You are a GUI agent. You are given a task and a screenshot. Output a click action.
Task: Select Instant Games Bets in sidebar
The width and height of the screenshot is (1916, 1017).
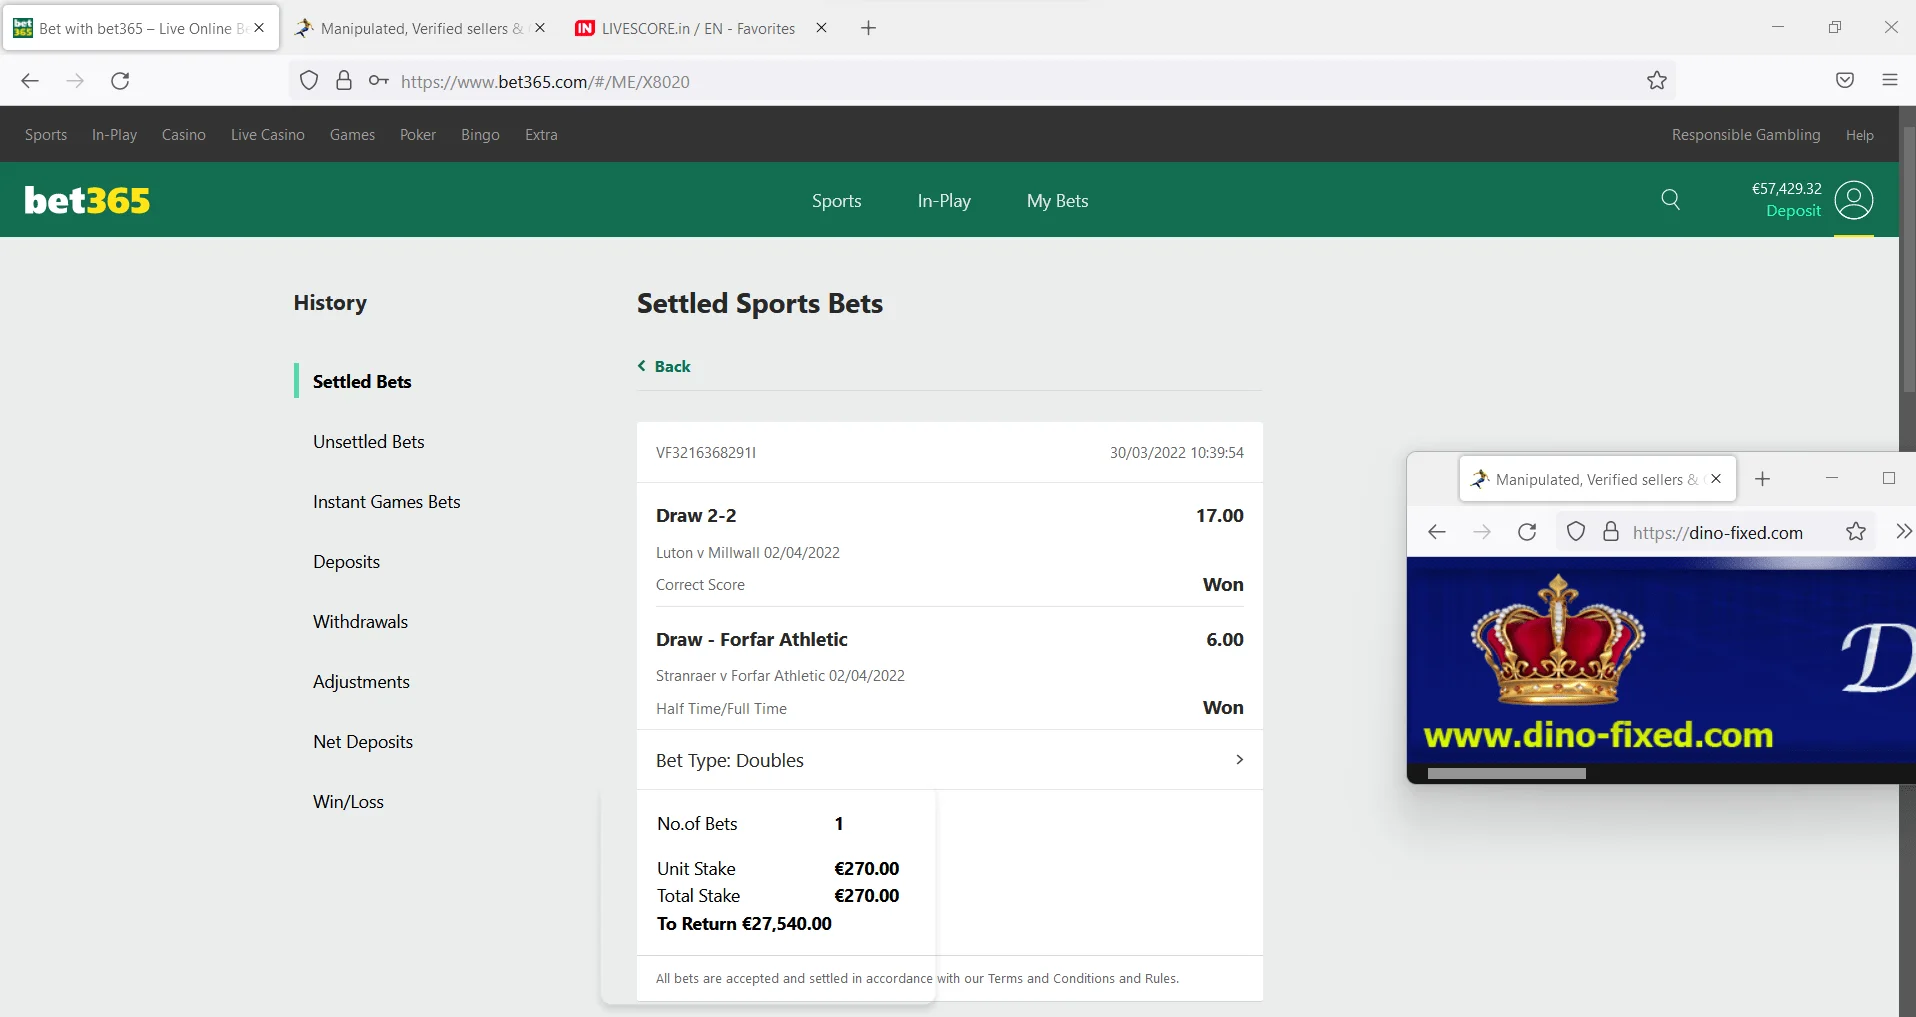387,501
